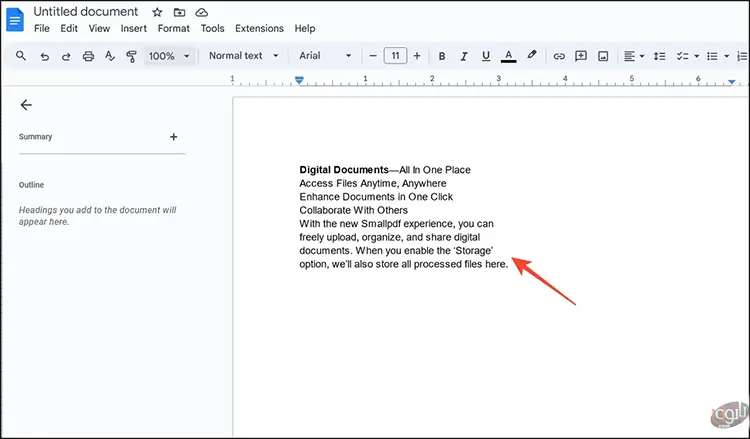Toggle bold formatting

(442, 56)
